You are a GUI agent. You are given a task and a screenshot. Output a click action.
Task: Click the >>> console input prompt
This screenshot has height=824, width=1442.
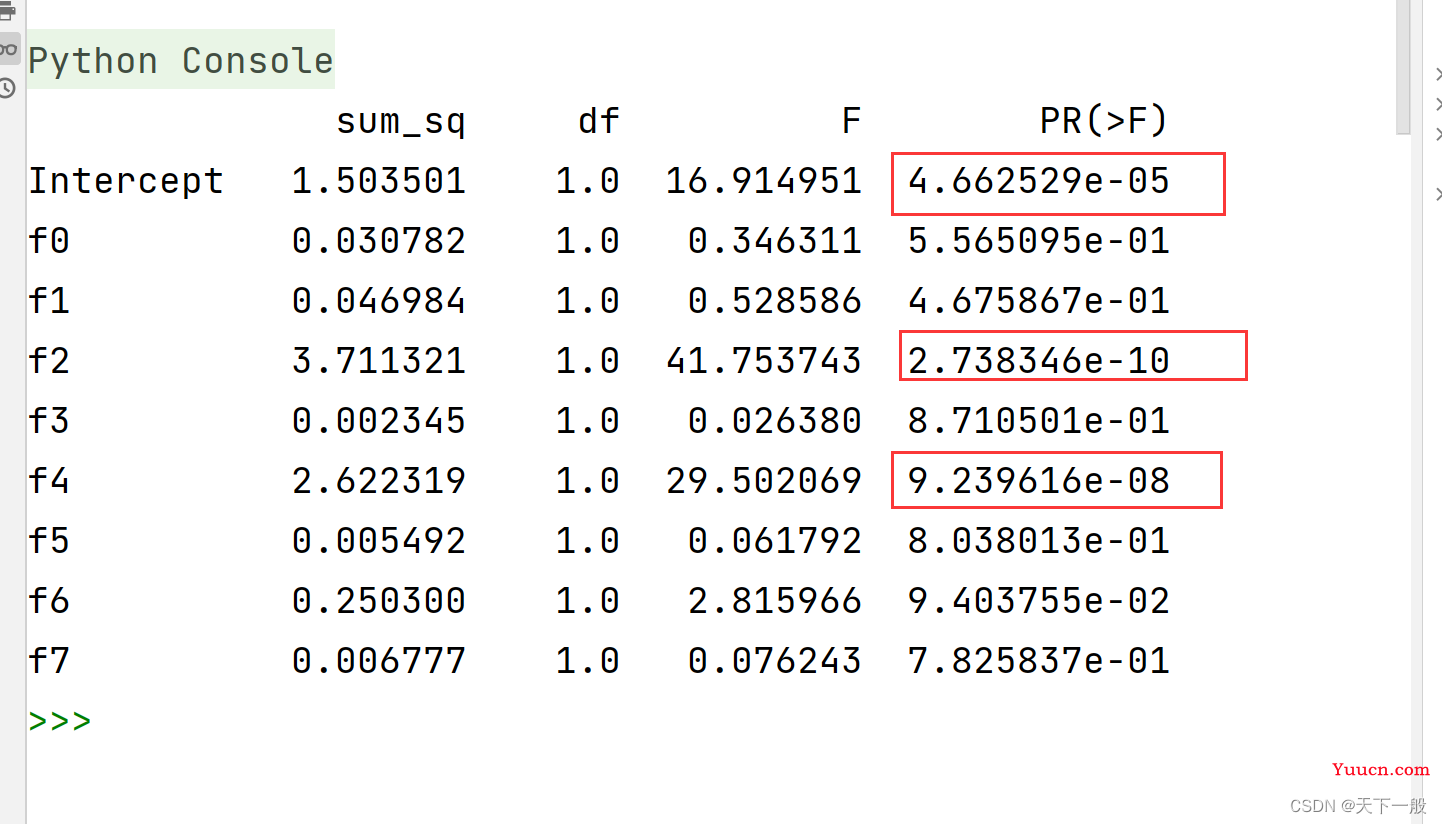tap(60, 721)
